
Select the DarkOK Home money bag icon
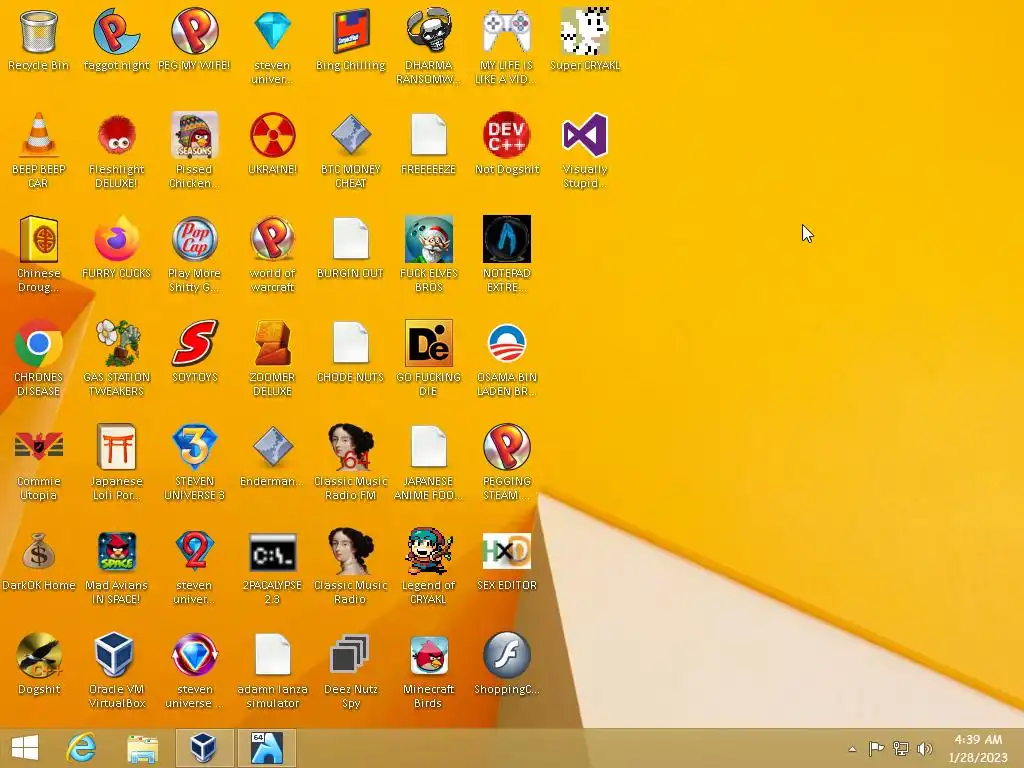click(x=39, y=551)
